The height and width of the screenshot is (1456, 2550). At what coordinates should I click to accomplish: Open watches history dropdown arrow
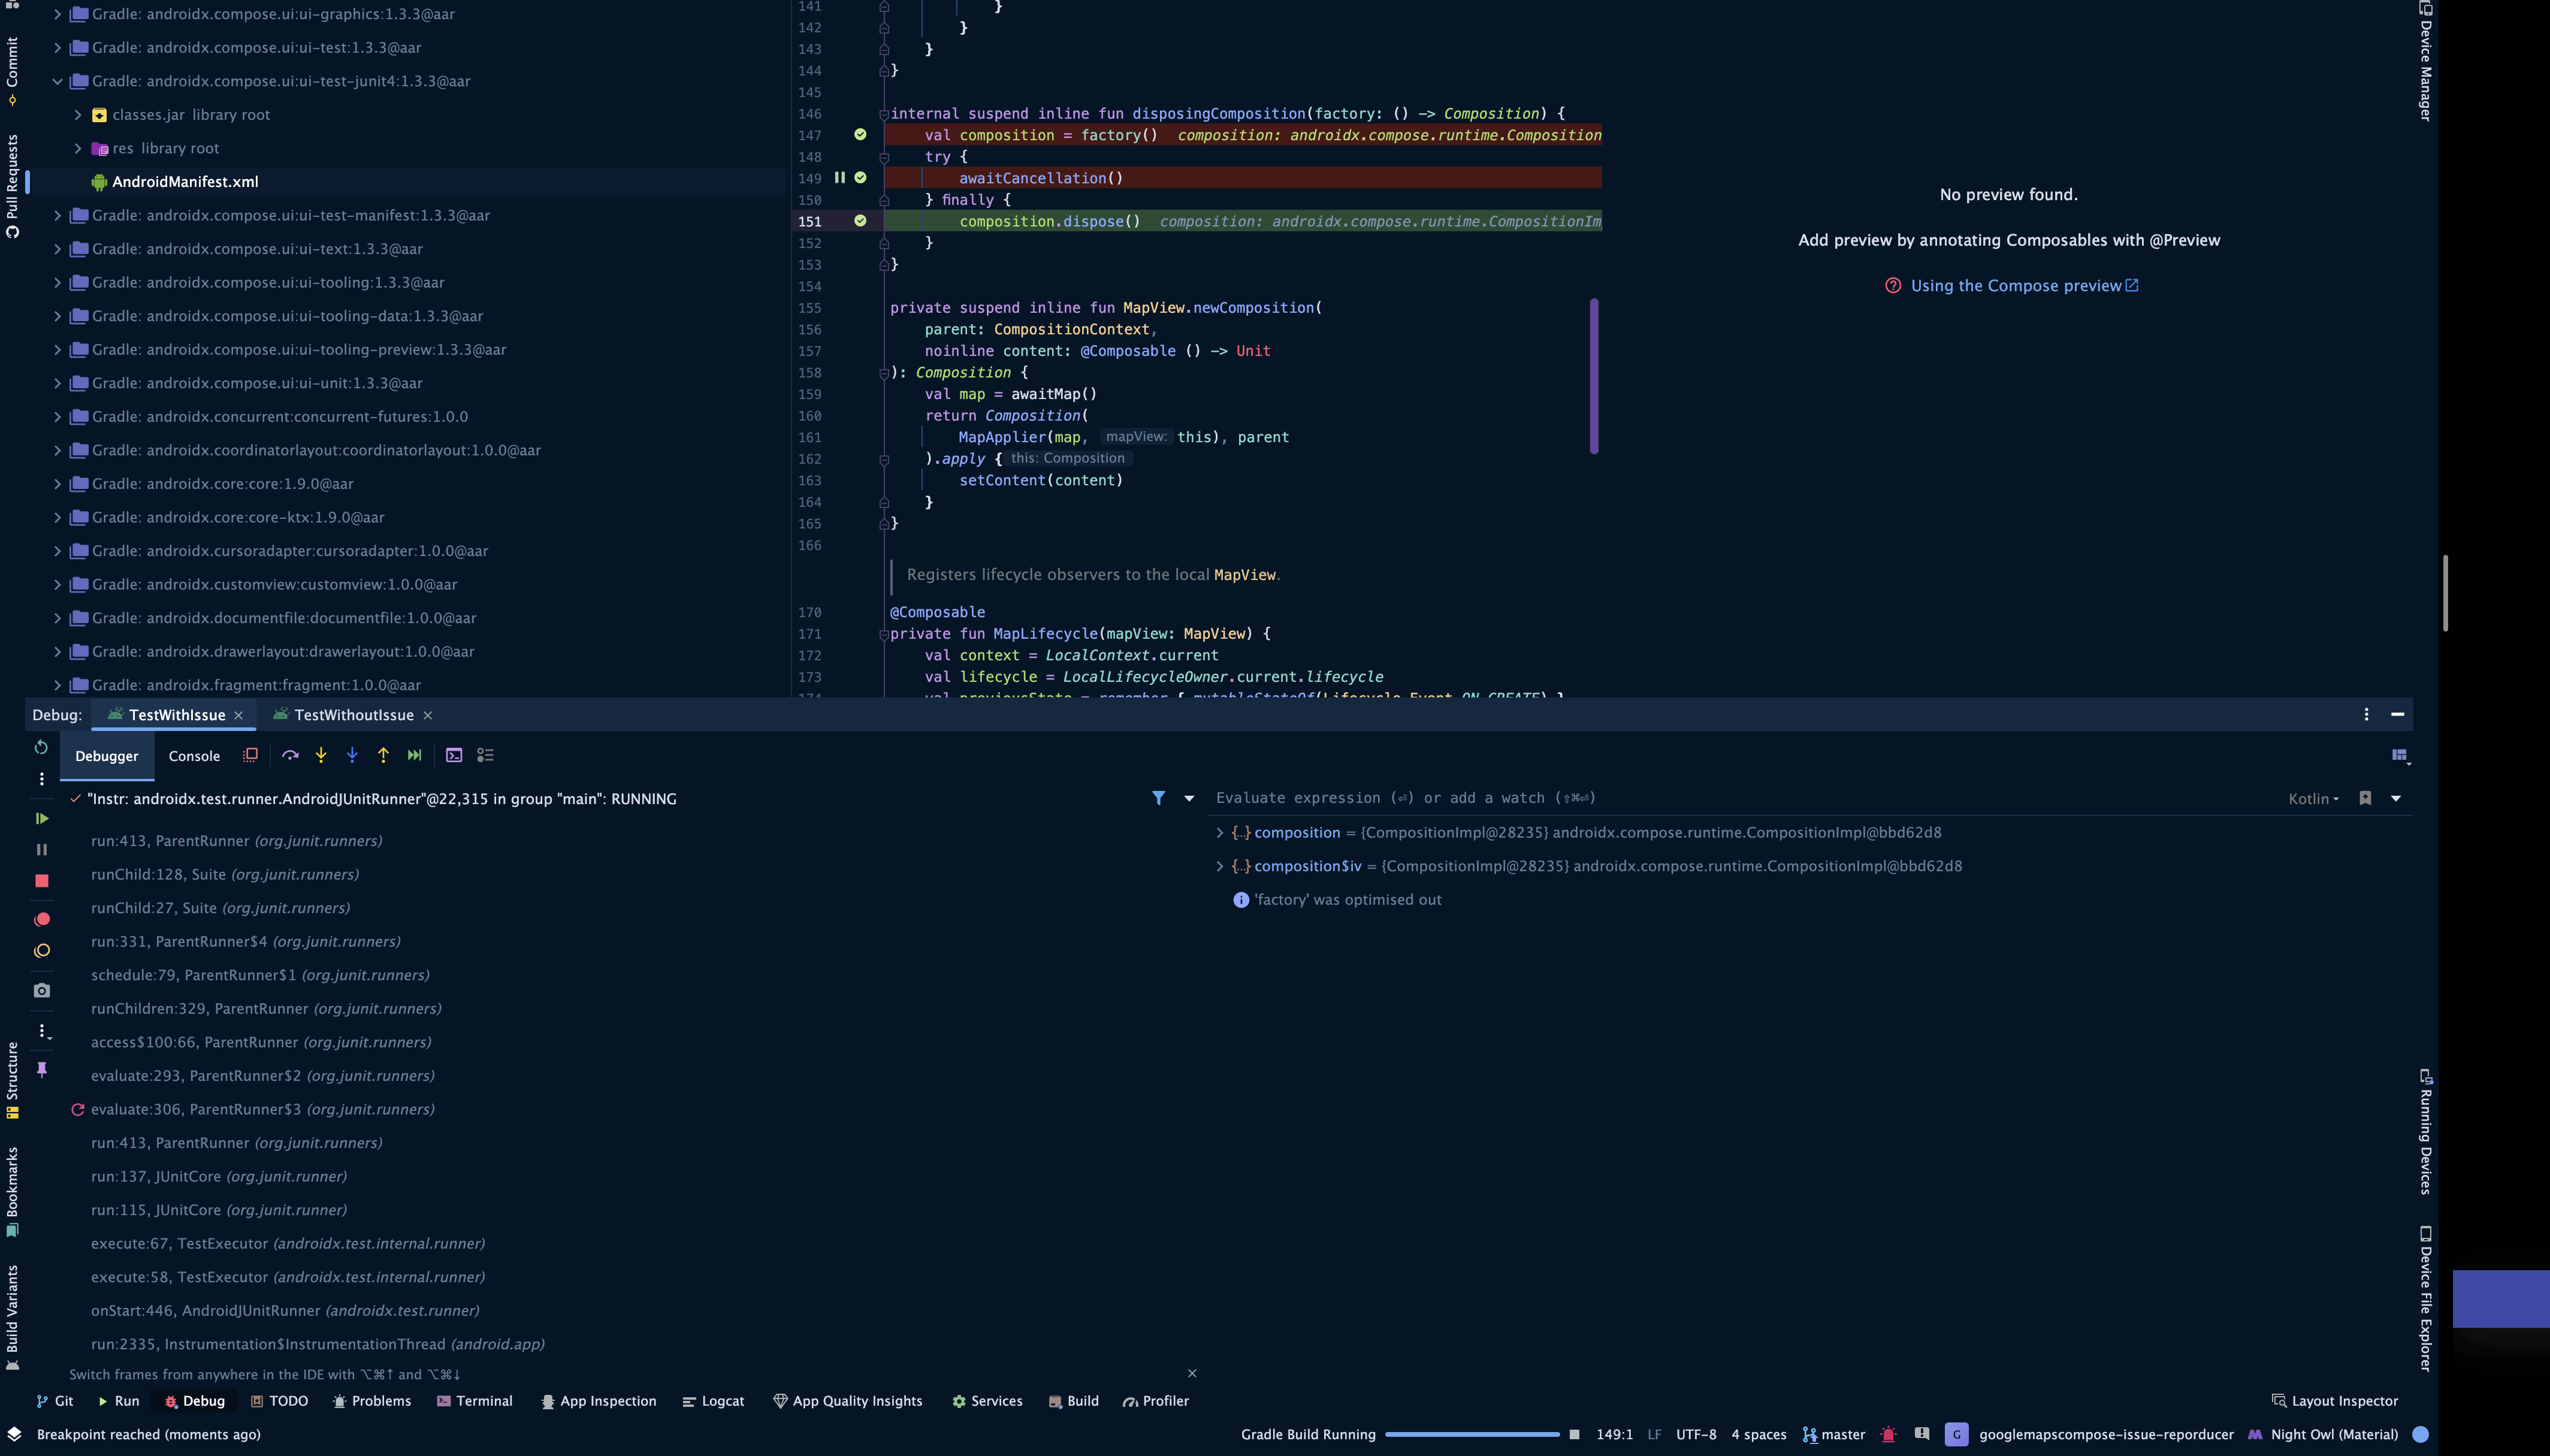click(2396, 798)
